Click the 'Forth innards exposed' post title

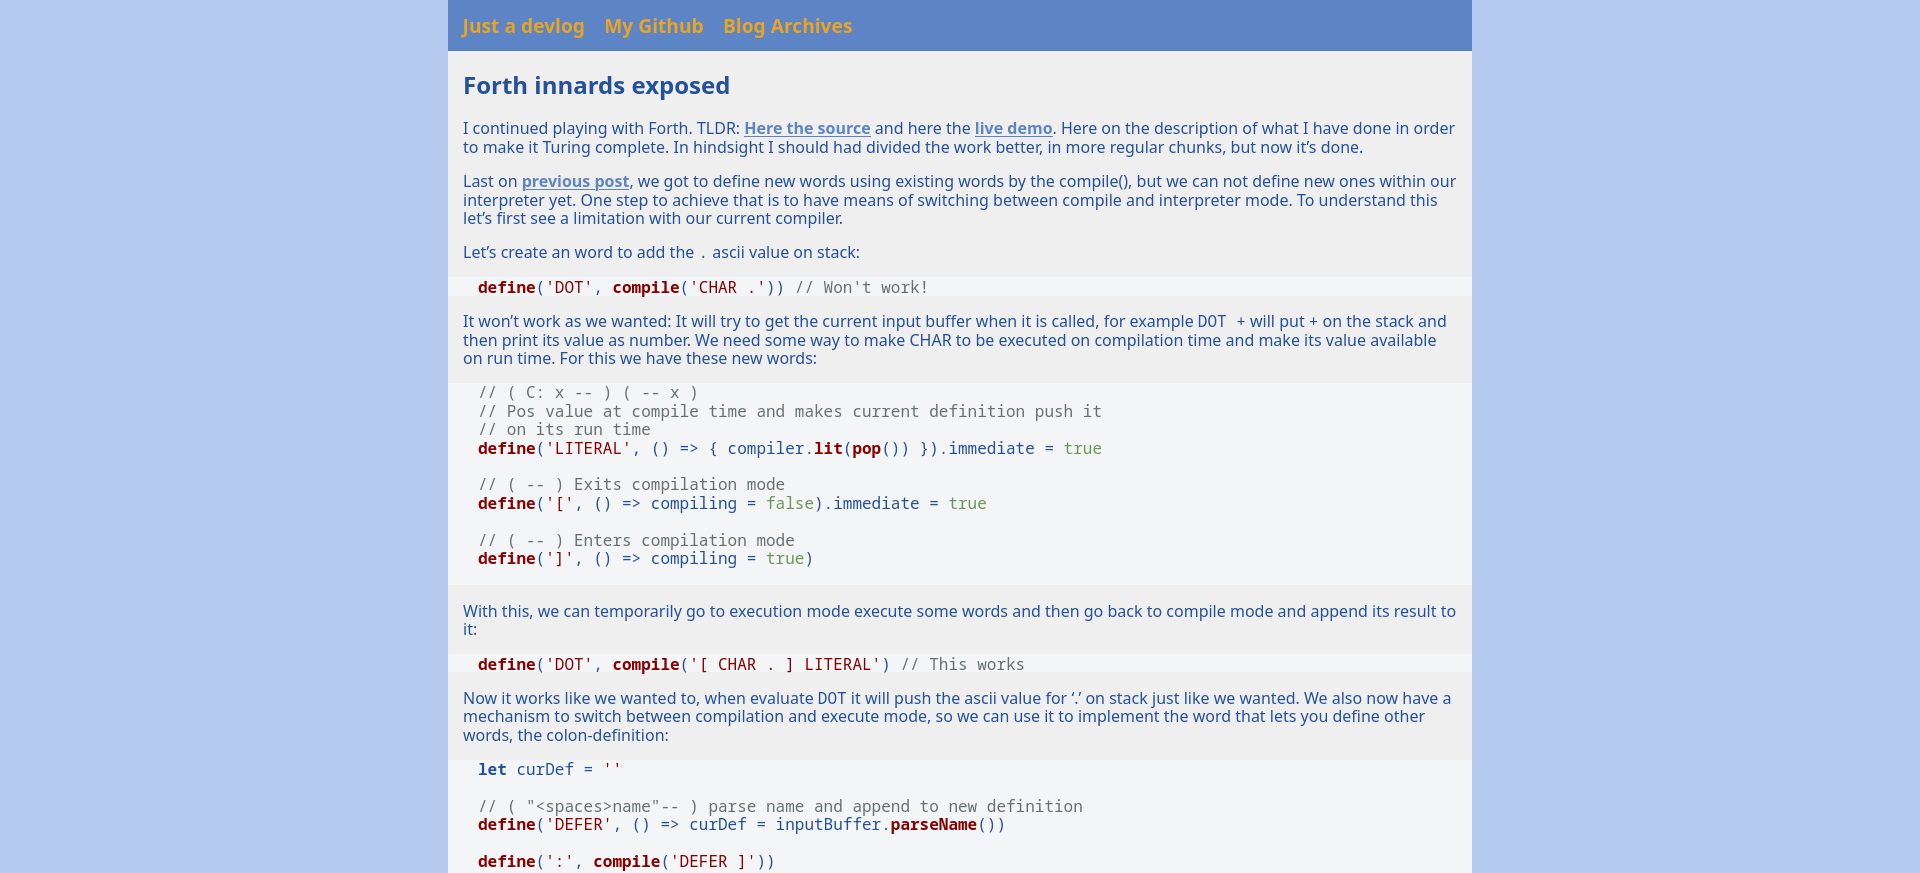(x=596, y=86)
